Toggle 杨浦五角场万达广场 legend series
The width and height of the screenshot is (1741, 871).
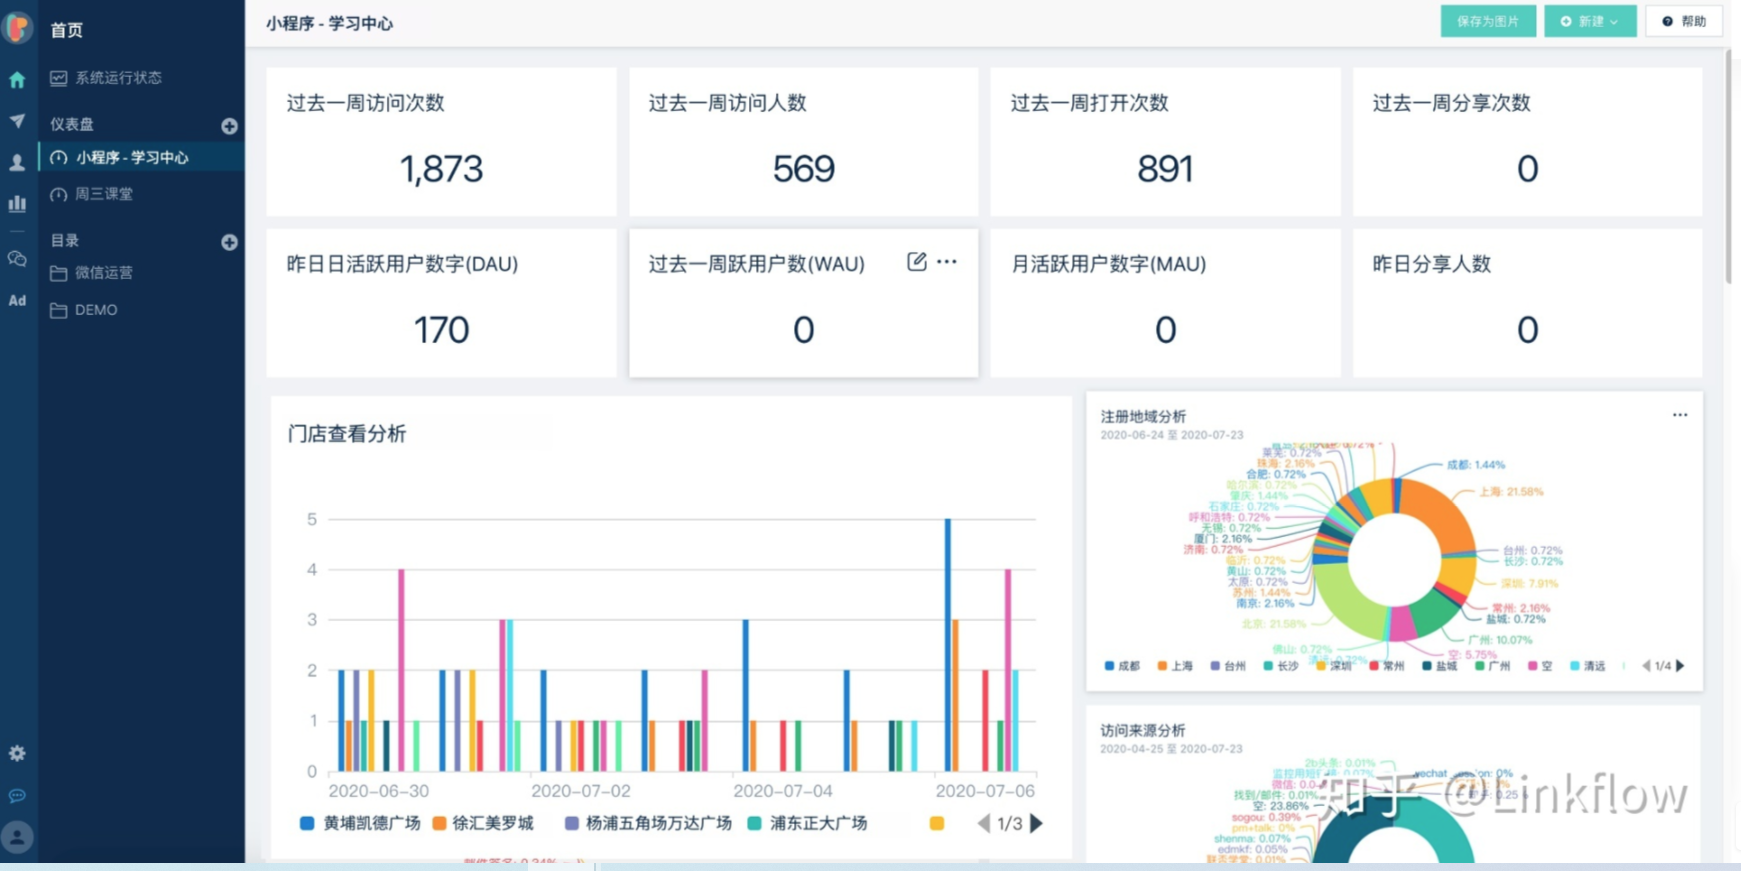click(648, 823)
